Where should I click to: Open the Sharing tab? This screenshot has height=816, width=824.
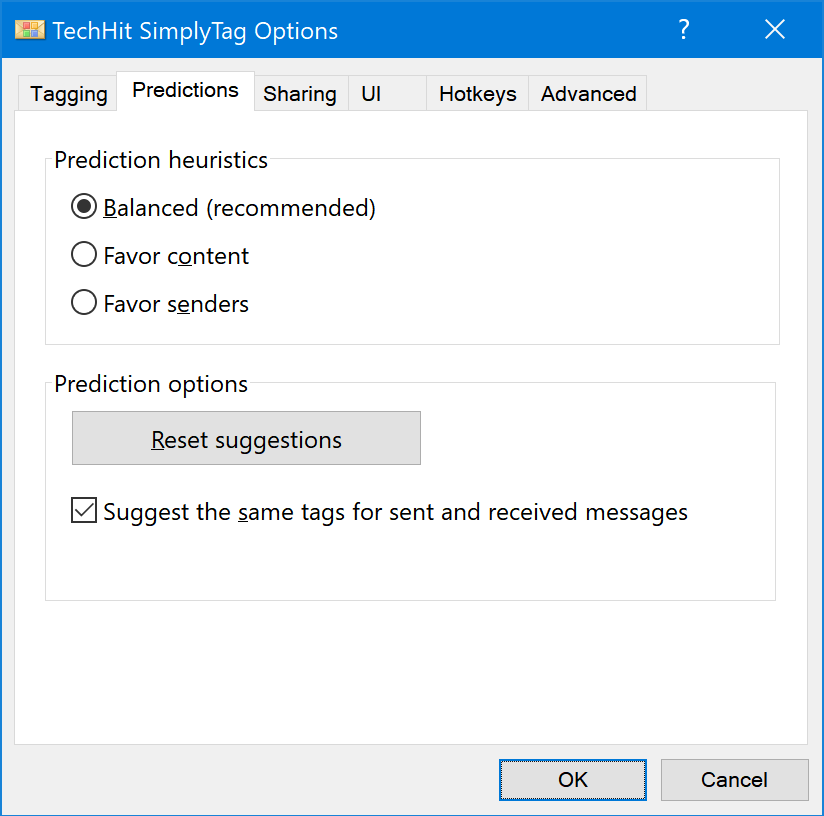pyautogui.click(x=301, y=94)
